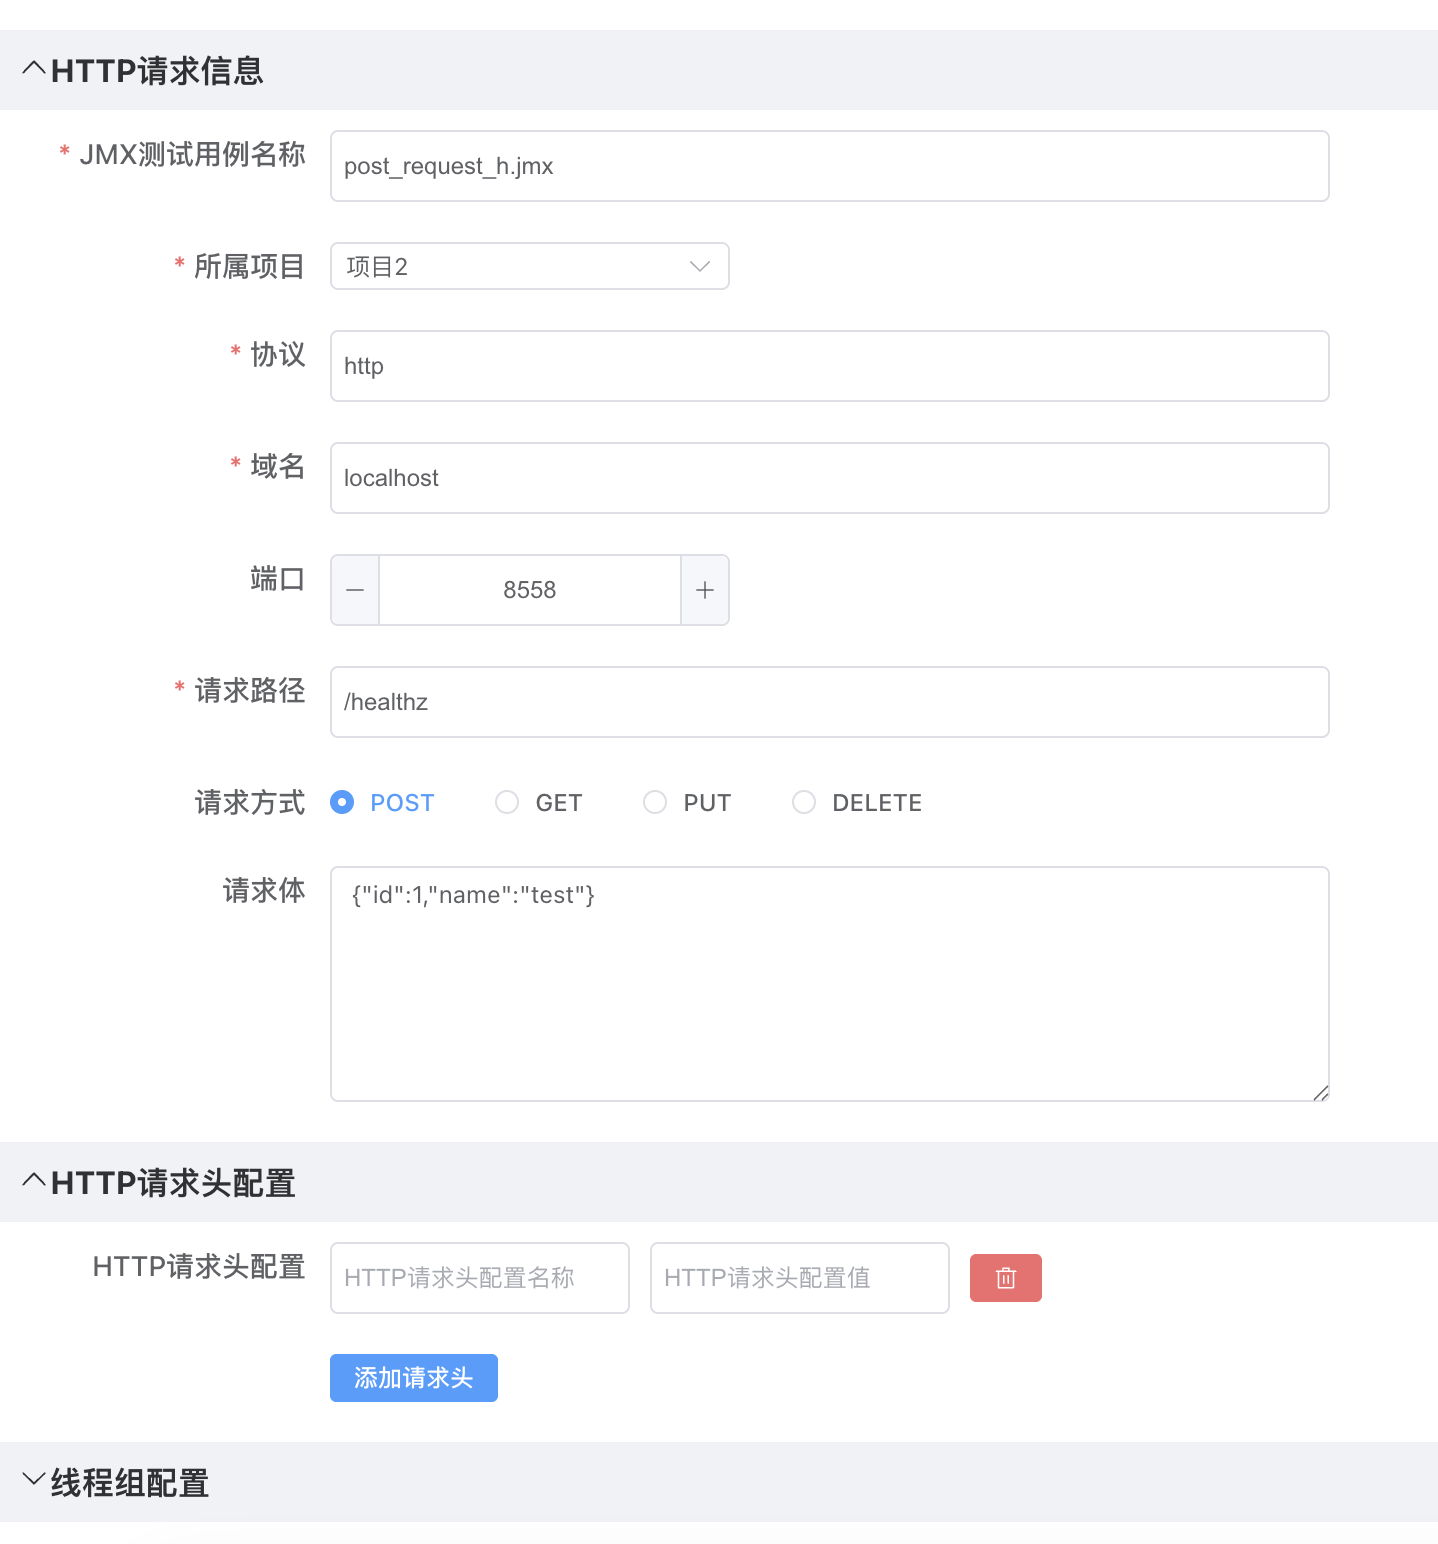Focus the JMX测试用例名称 input field
Screen dimensions: 1438x1544
tap(830, 166)
